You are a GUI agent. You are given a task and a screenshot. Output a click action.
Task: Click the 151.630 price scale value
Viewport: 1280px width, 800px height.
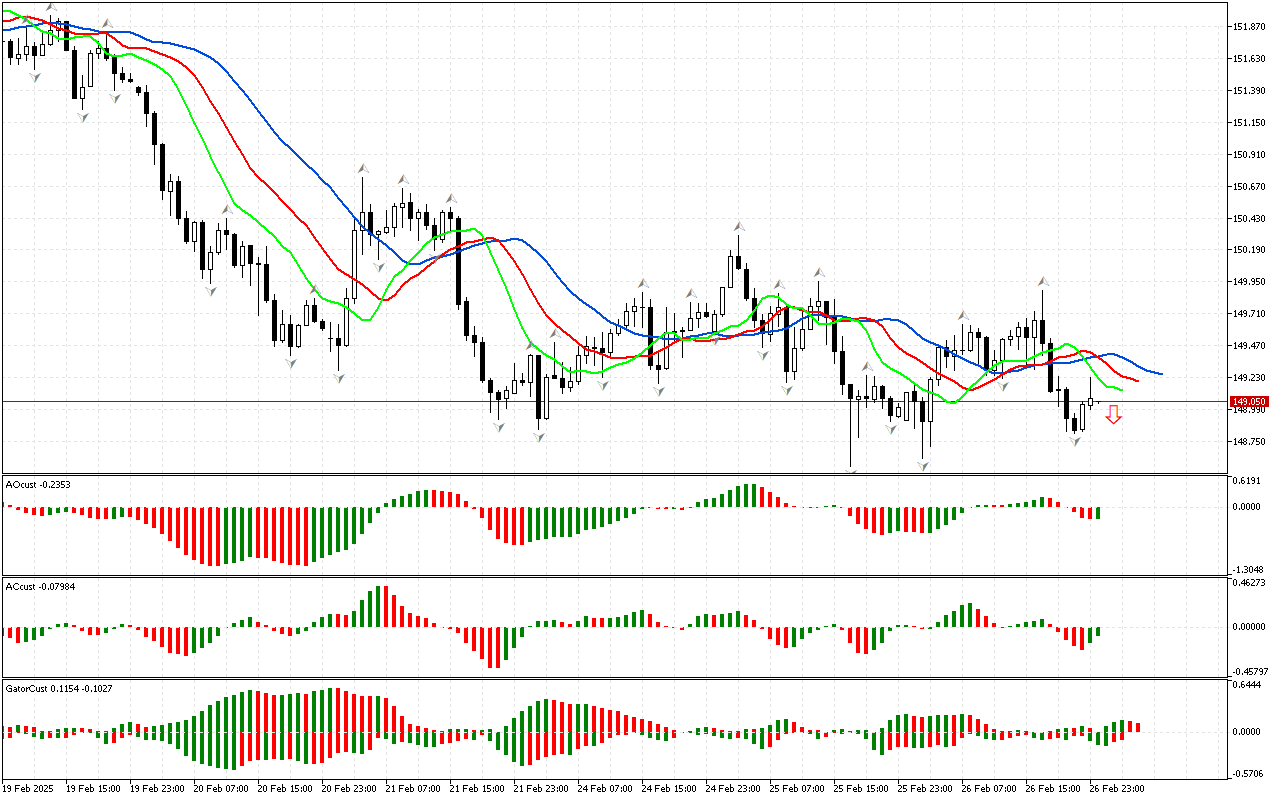(1250, 59)
